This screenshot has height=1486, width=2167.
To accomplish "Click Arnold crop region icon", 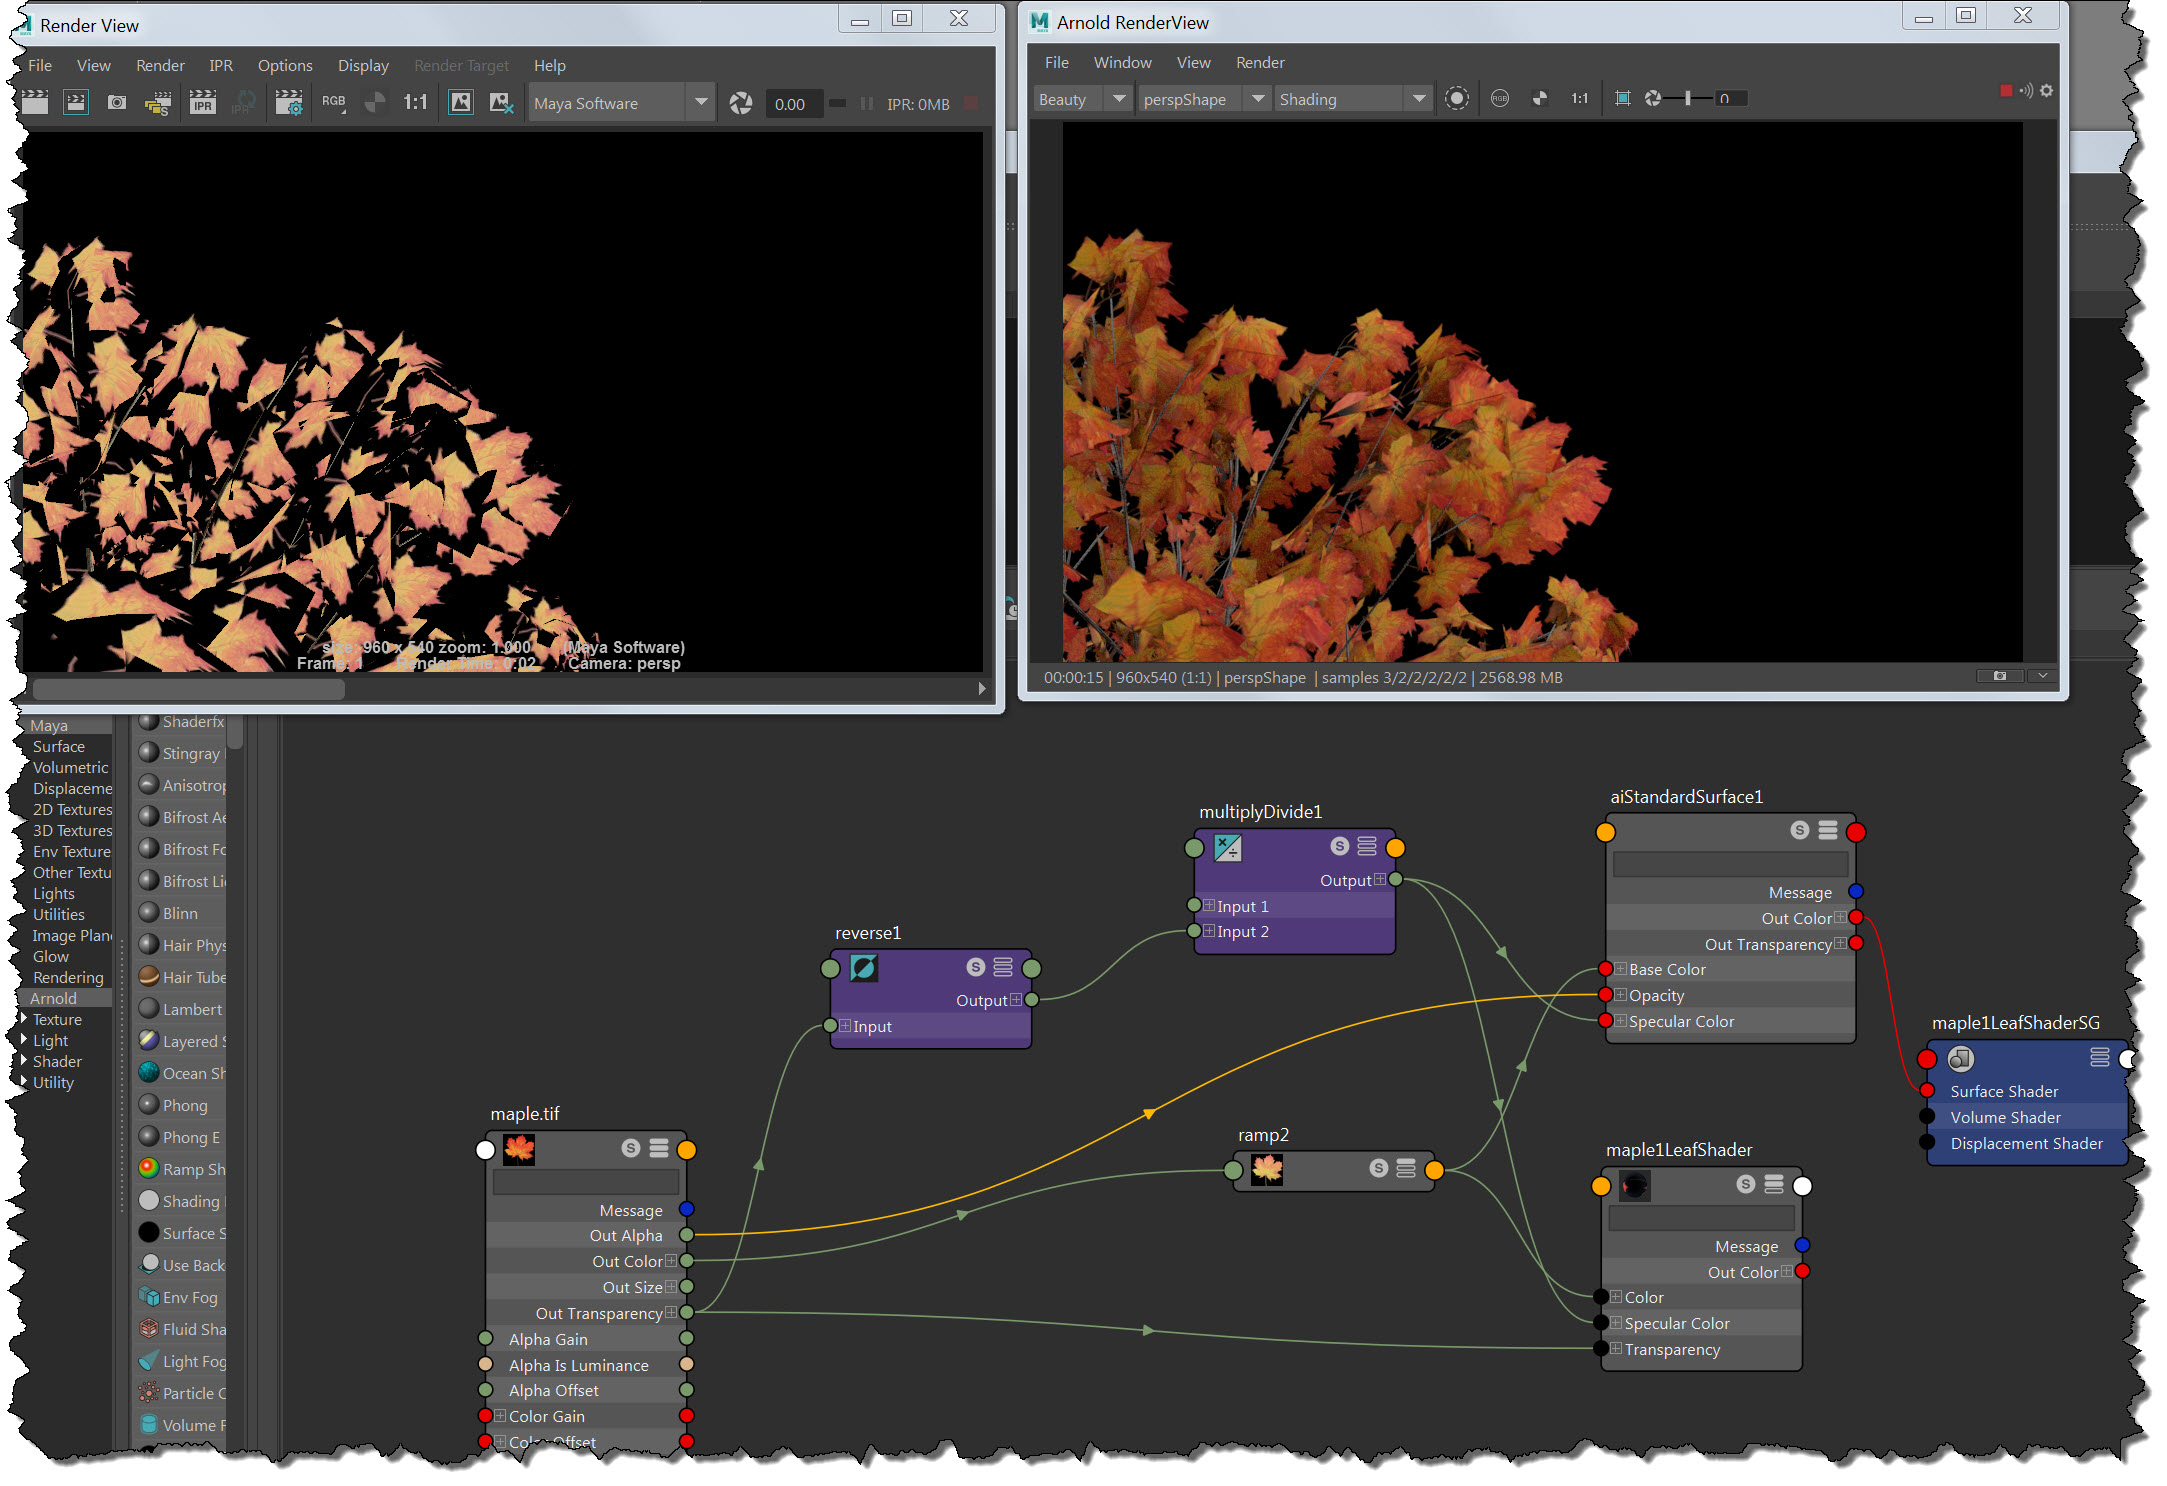I will point(1622,98).
